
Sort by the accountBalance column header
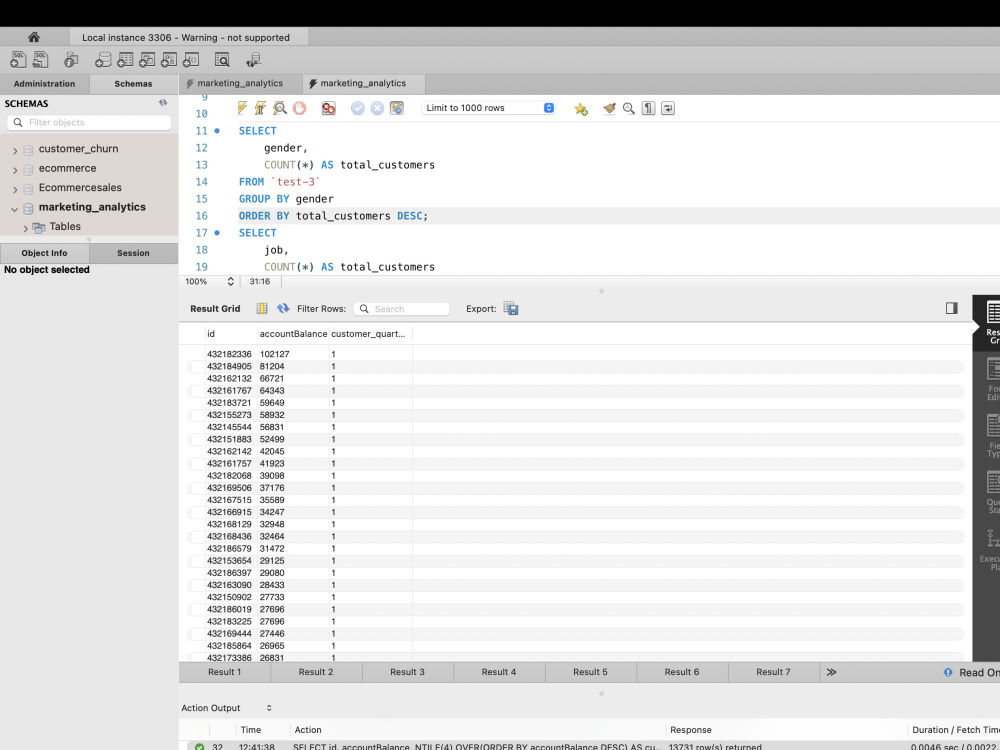tap(293, 334)
